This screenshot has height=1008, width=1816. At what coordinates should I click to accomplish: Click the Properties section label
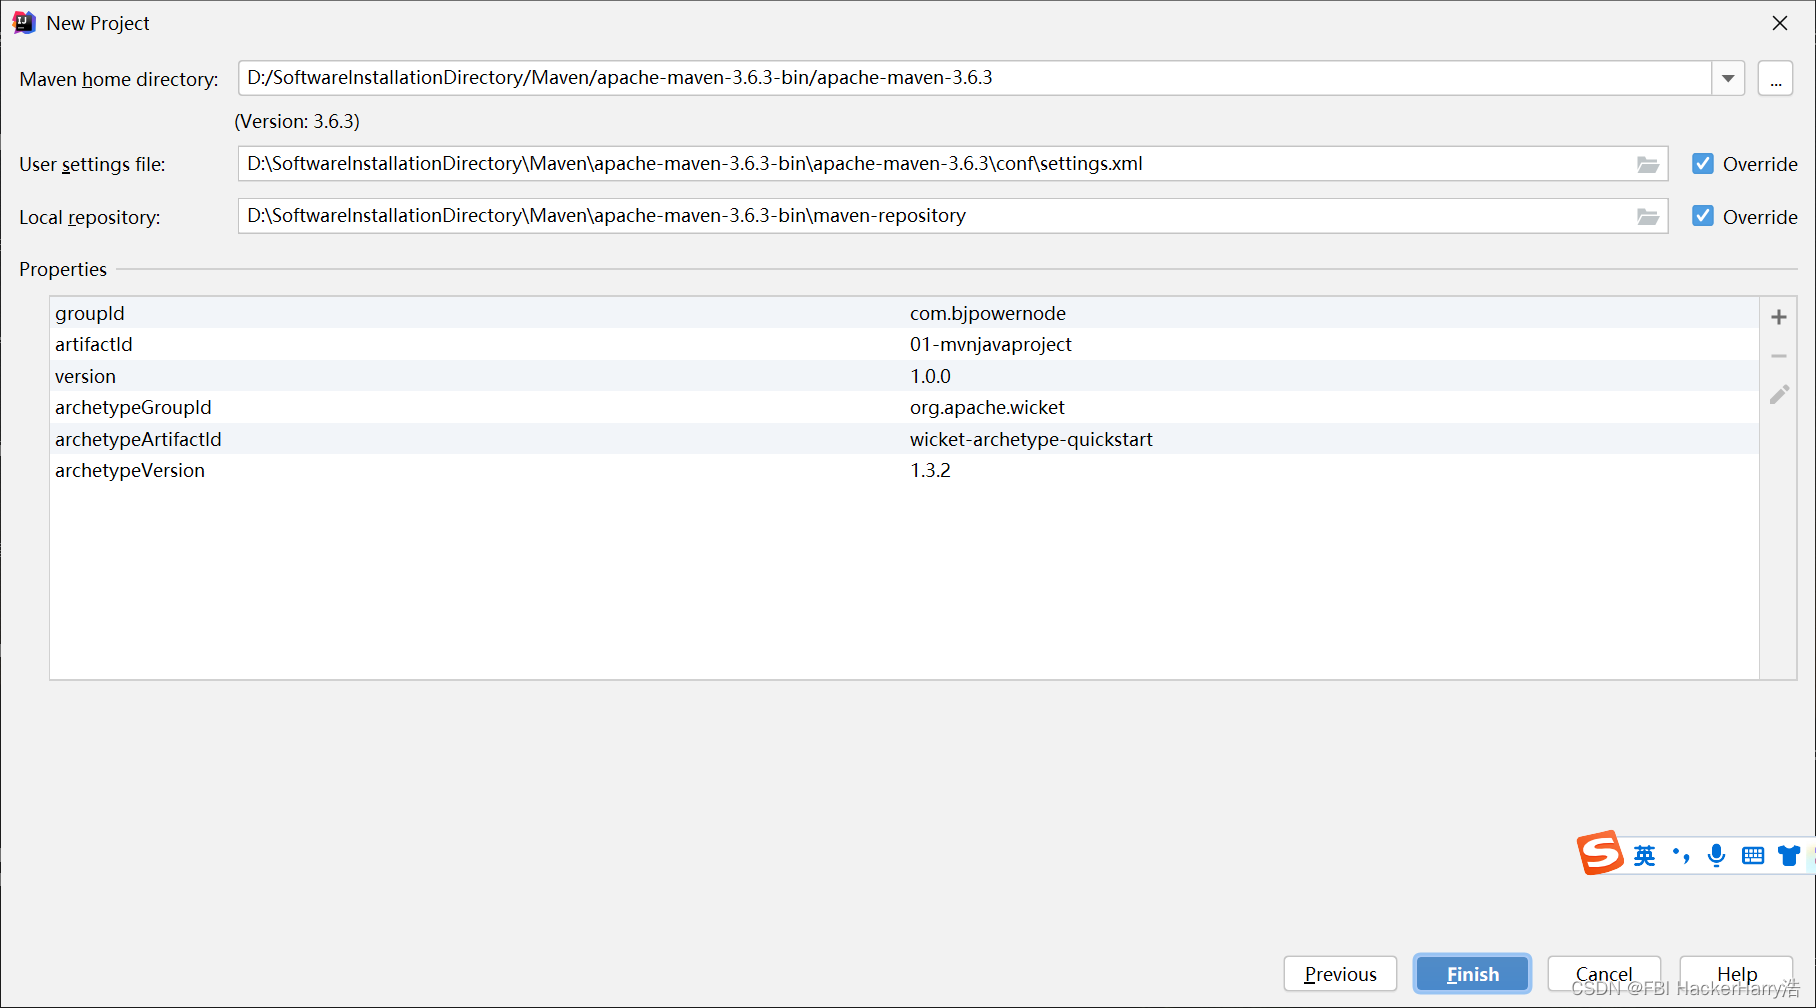click(63, 269)
